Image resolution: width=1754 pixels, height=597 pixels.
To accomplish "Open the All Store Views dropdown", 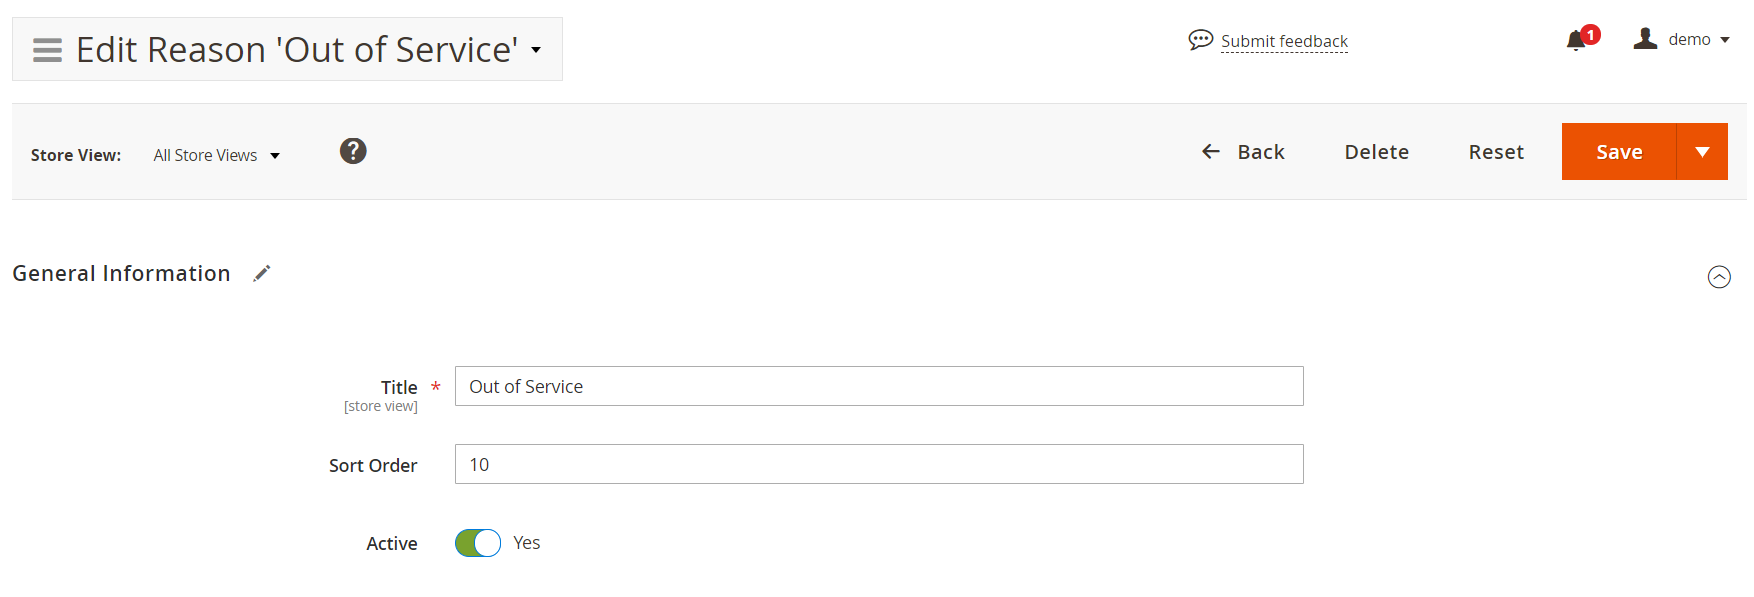I will [x=216, y=155].
